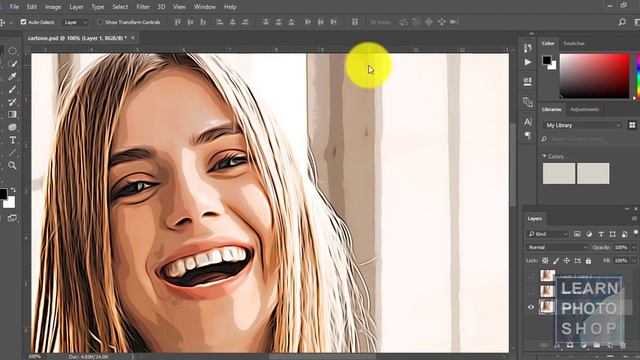Viewport: 640px width, 360px height.
Task: Toggle Lock transparent pixels
Action: [x=545, y=260]
